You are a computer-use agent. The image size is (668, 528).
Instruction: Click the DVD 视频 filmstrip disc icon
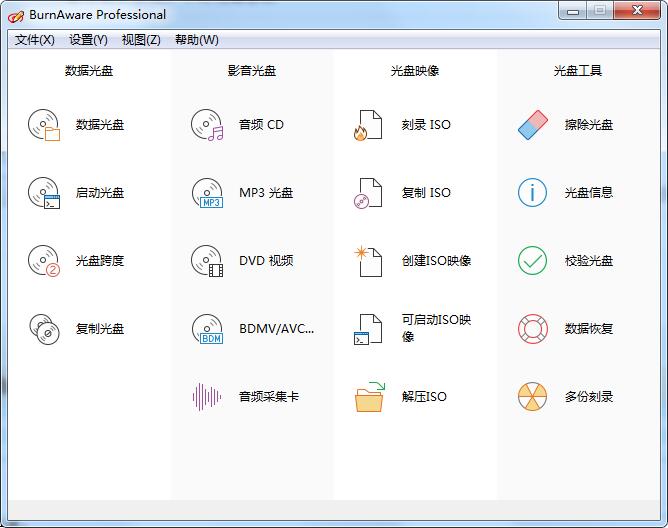[x=207, y=261]
